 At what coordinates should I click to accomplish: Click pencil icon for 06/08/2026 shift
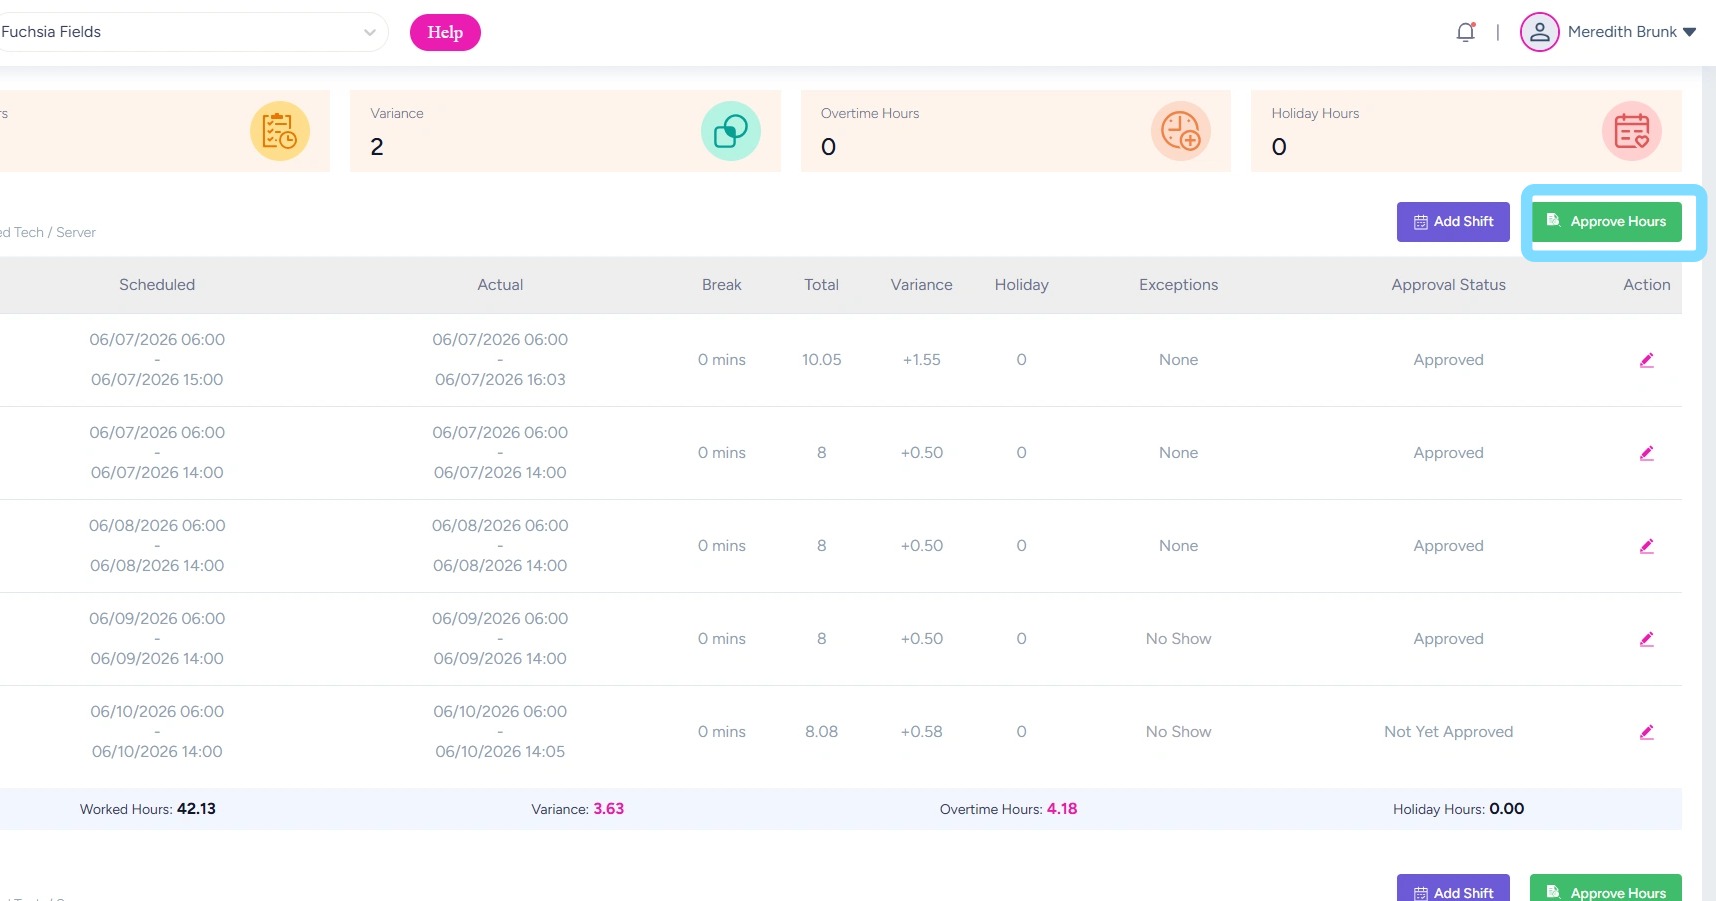pos(1646,546)
